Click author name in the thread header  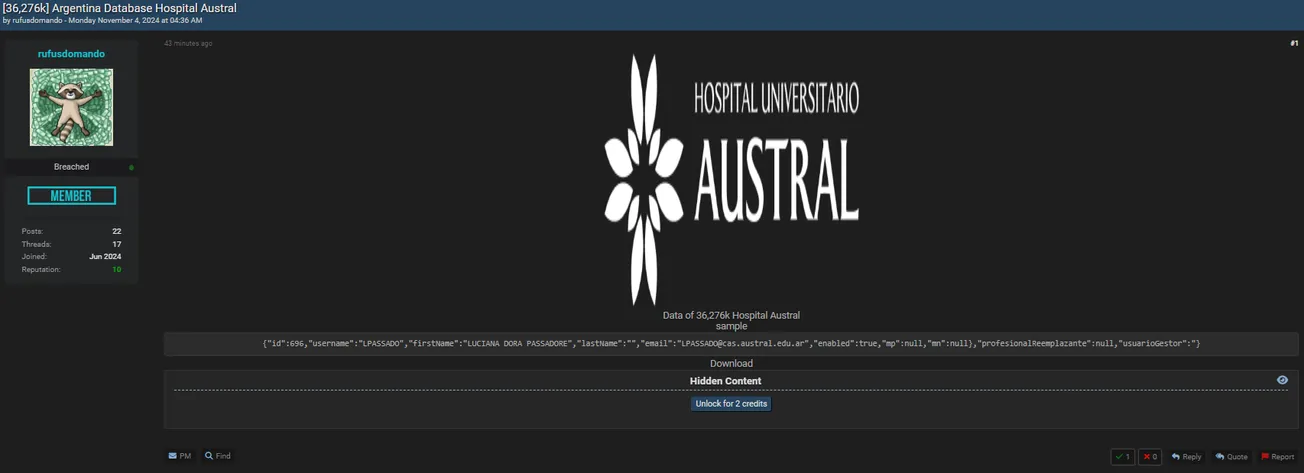[37, 20]
